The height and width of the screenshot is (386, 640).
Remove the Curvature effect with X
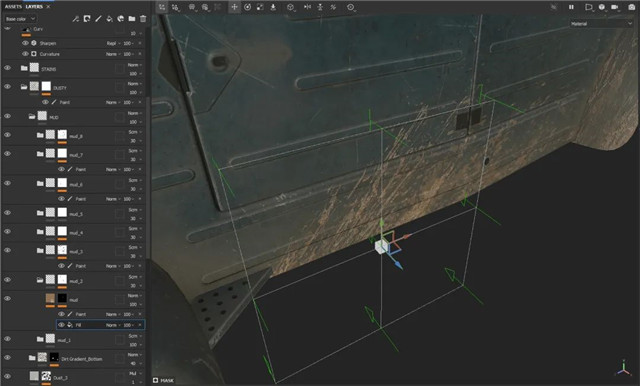(140, 54)
